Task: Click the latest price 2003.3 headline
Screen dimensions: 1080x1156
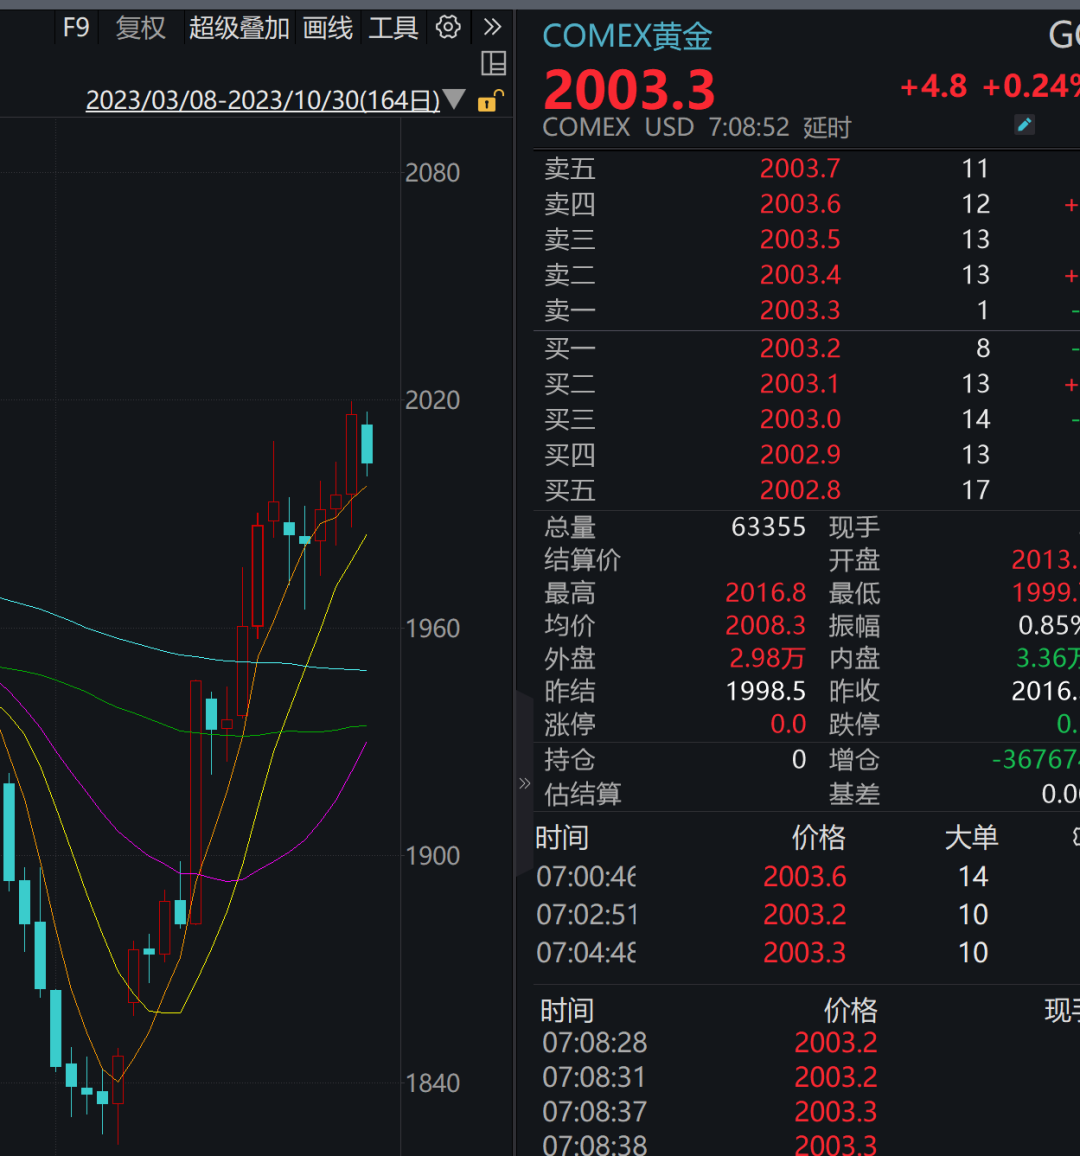Action: click(629, 90)
